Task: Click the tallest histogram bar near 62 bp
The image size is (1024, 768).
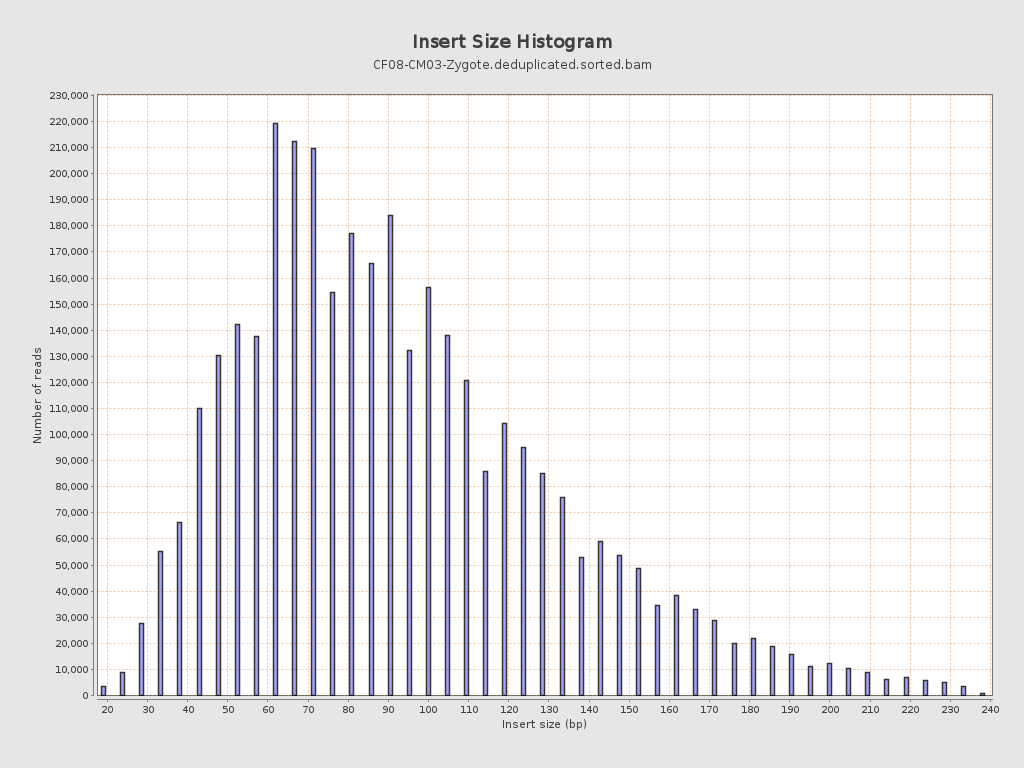Action: point(276,409)
